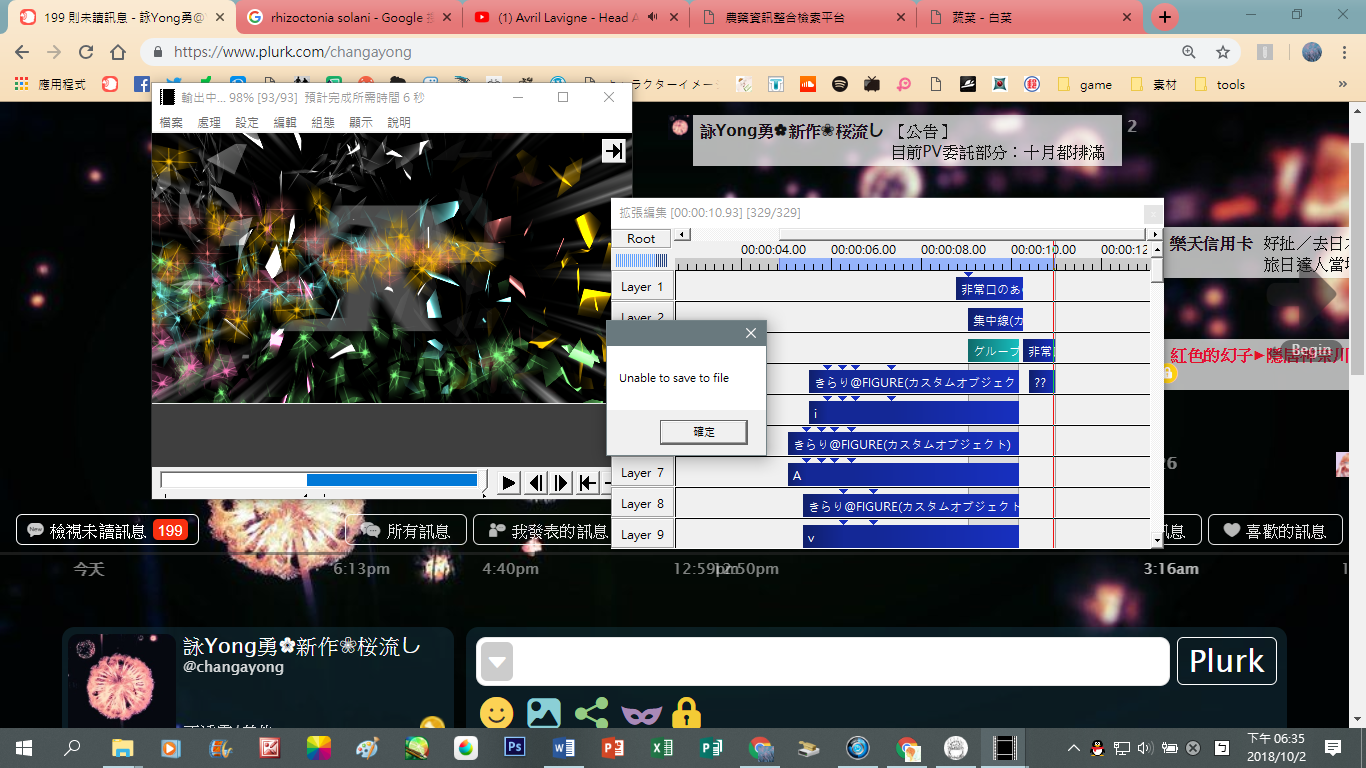
Task: Click the Chrome back arrow
Action: 22,52
